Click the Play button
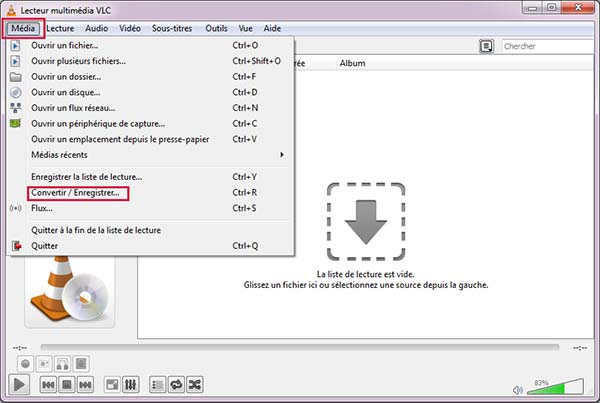Viewport: 600px width, 403px height. (19, 384)
